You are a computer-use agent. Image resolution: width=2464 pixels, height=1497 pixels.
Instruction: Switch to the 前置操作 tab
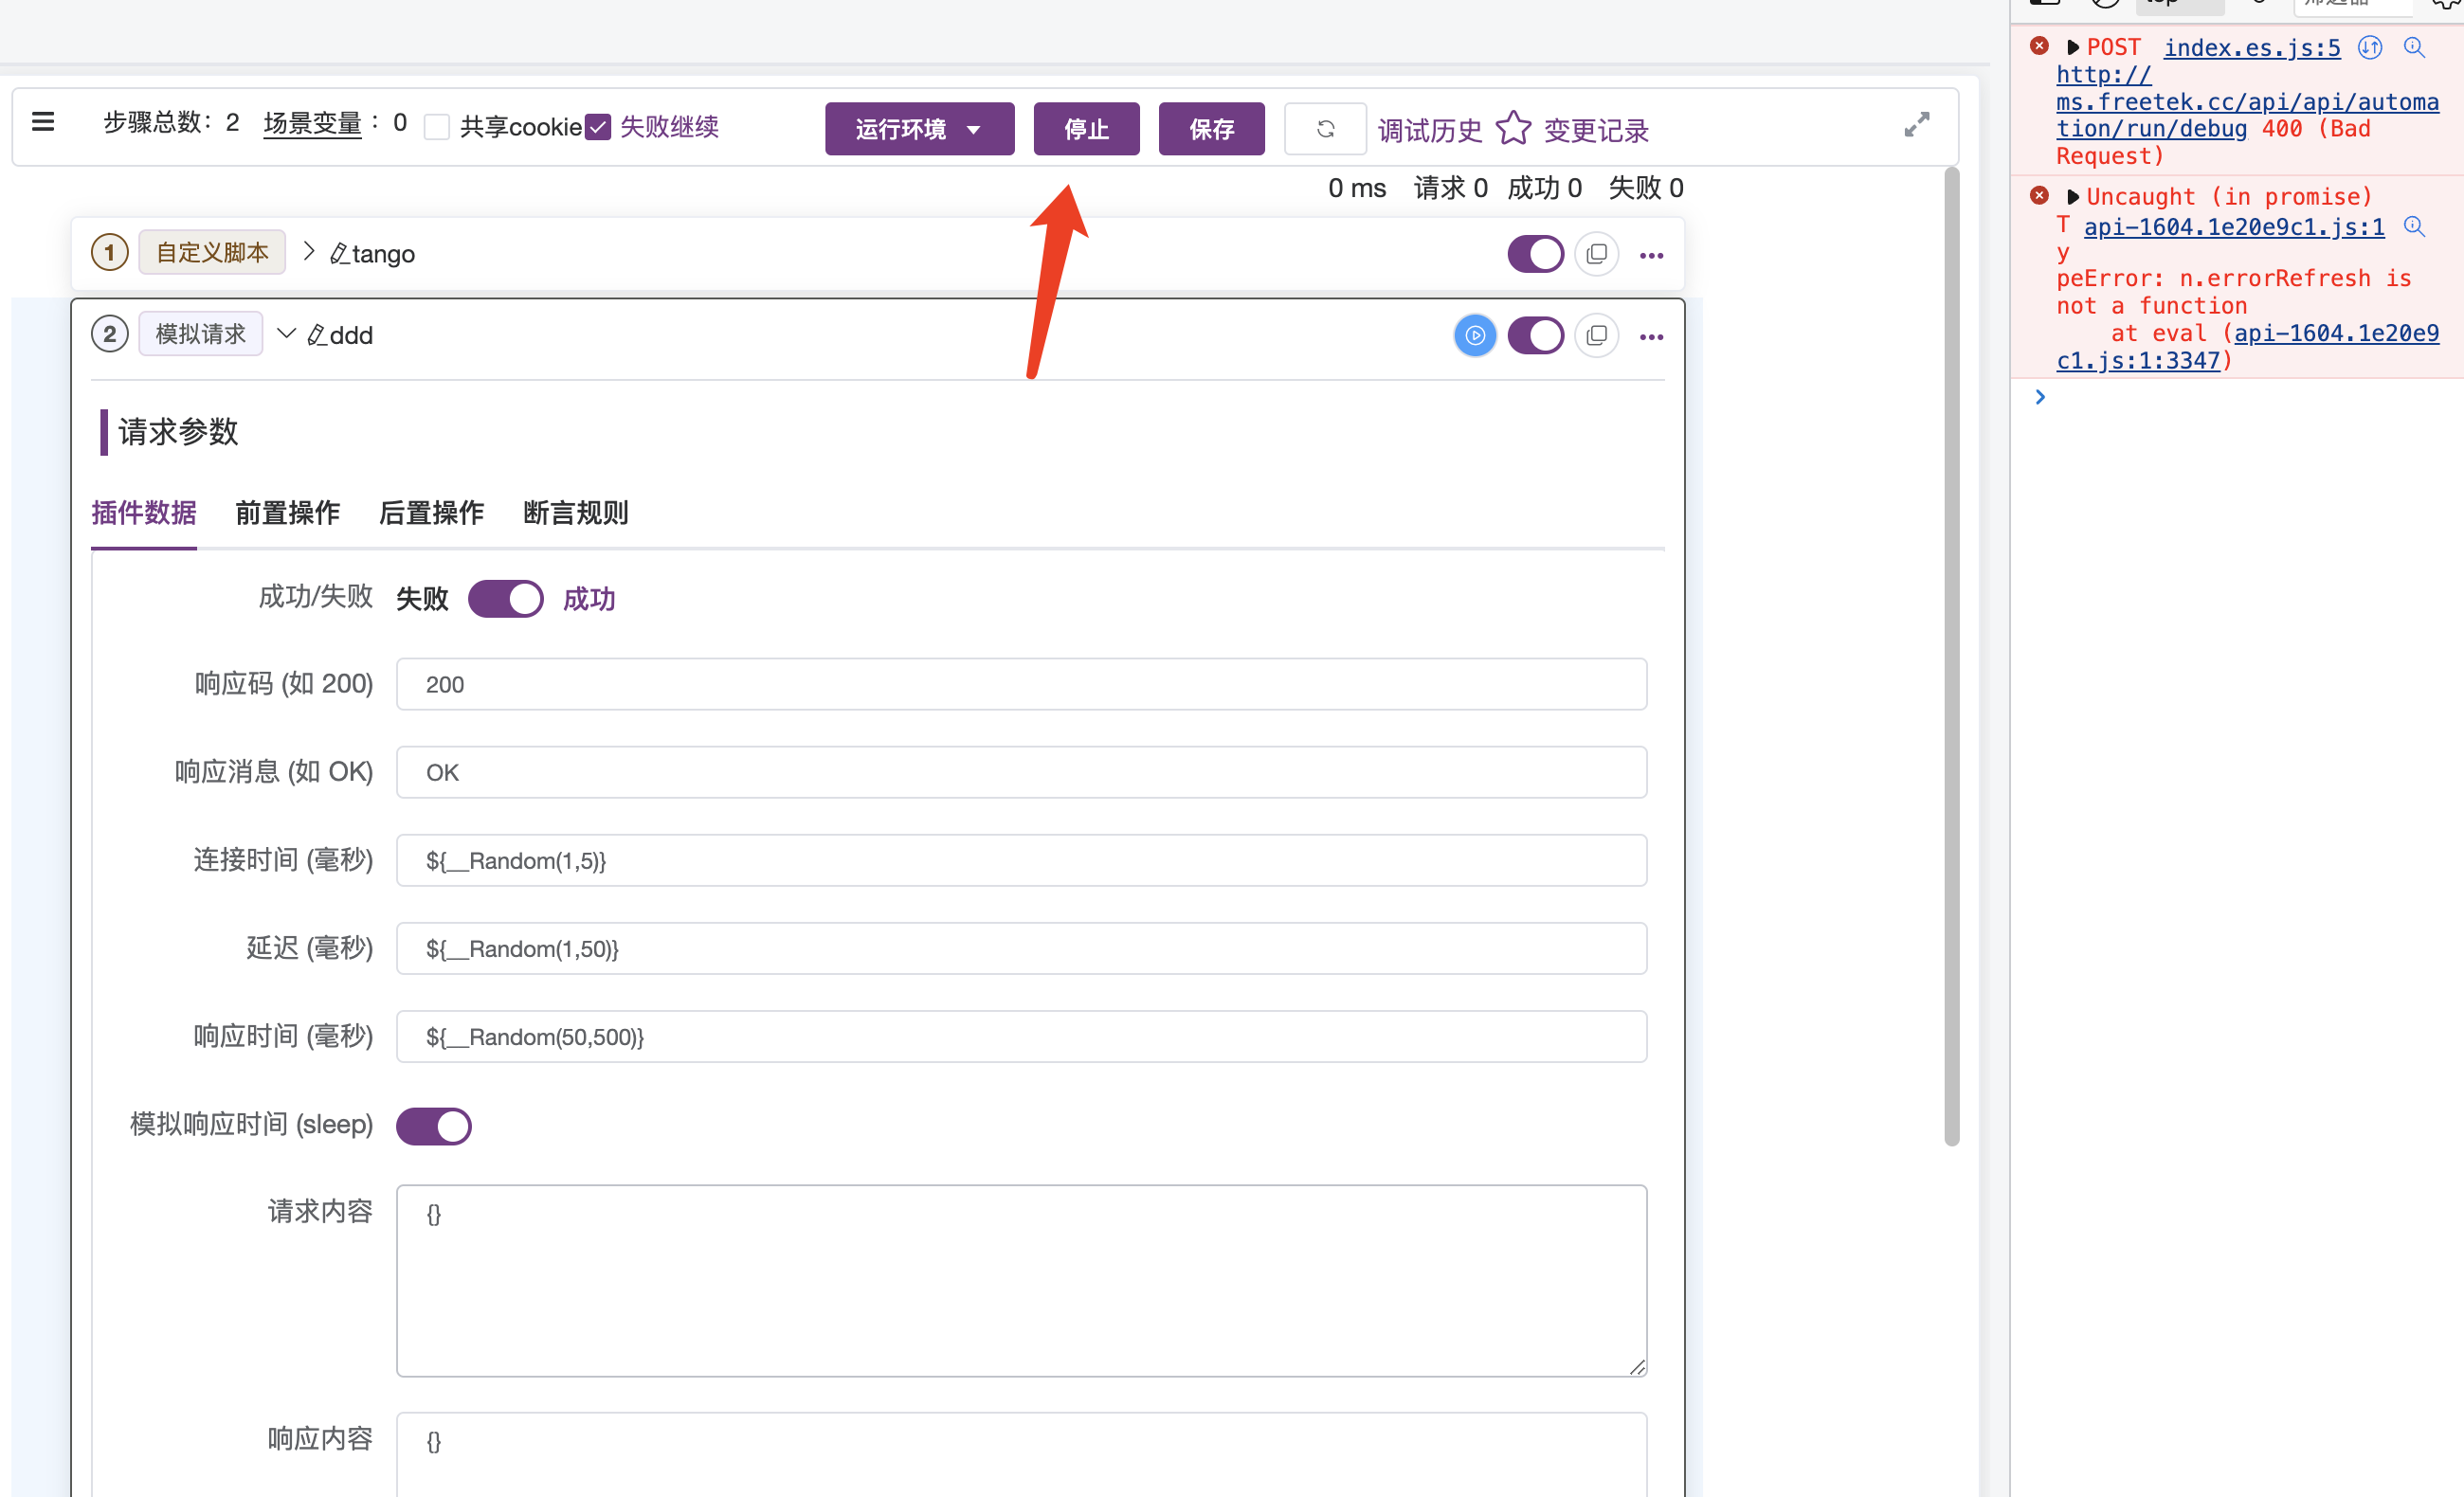(287, 513)
